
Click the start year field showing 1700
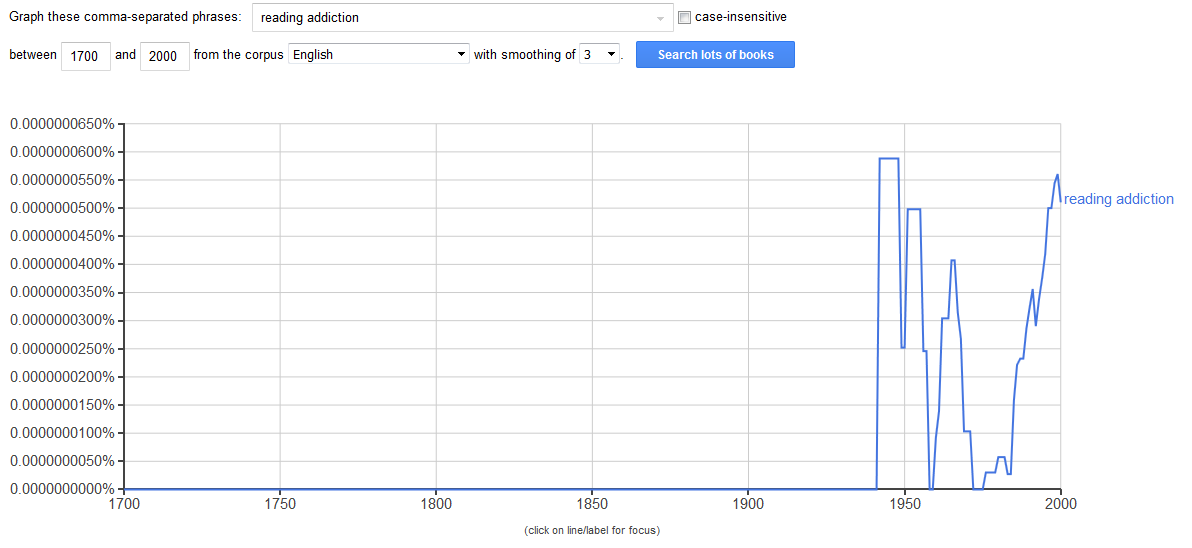[85, 56]
